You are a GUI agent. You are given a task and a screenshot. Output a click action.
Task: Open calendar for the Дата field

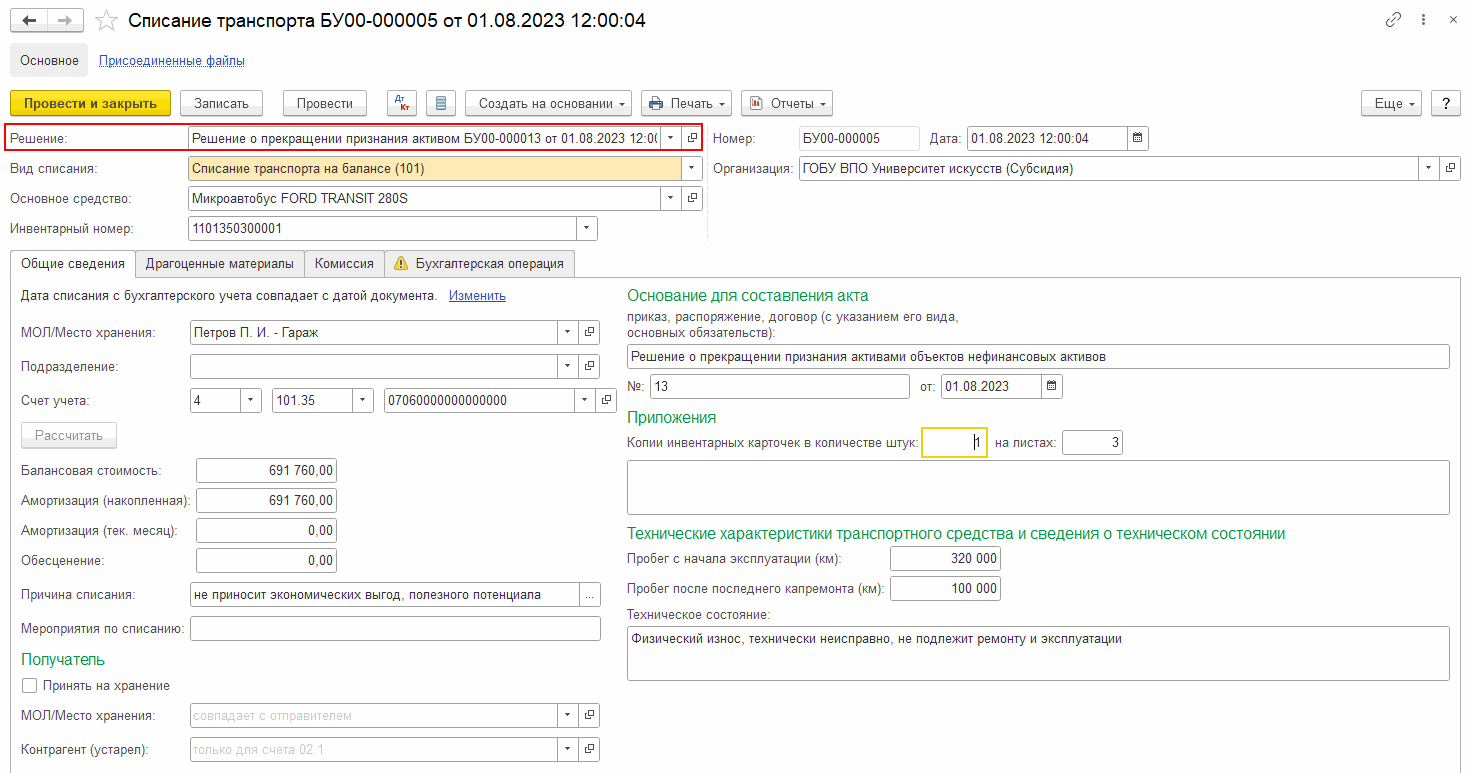[1138, 138]
